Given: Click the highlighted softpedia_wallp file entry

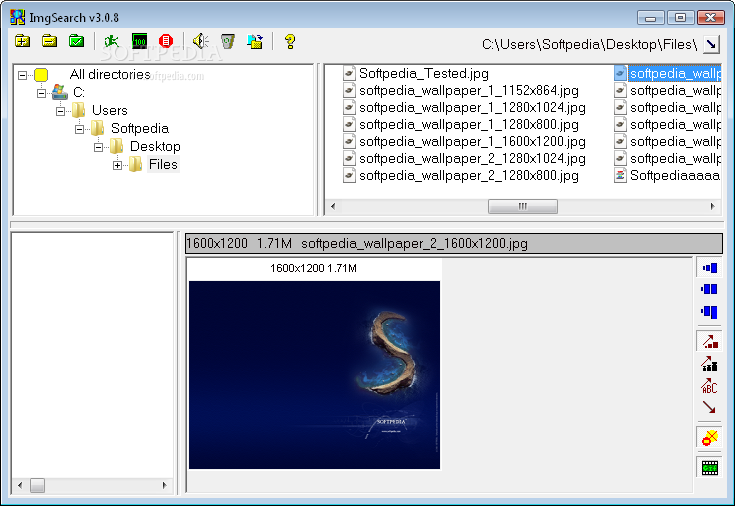Looking at the screenshot, I should click(x=675, y=73).
